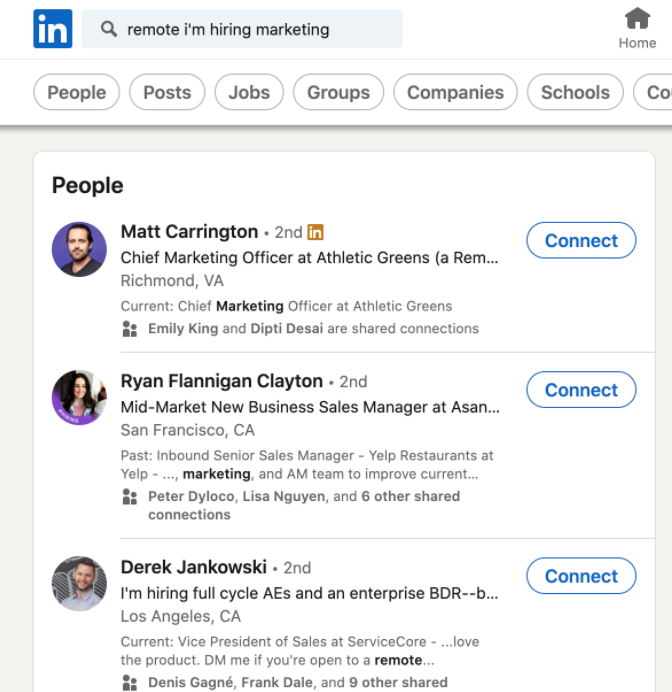672x692 pixels.
Task: Go to Home via house icon
Action: pyautogui.click(x=637, y=18)
